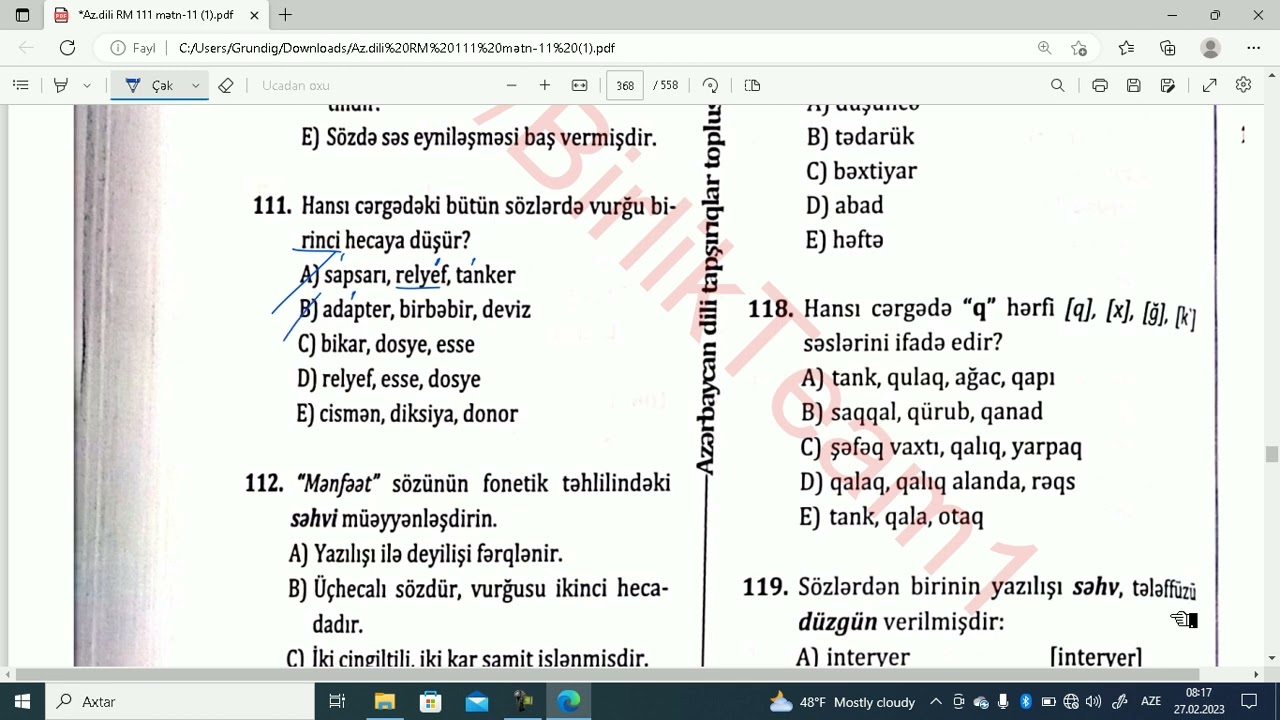The image size is (1280, 720).
Task: Expand the highlighter color options
Action: coord(87,86)
